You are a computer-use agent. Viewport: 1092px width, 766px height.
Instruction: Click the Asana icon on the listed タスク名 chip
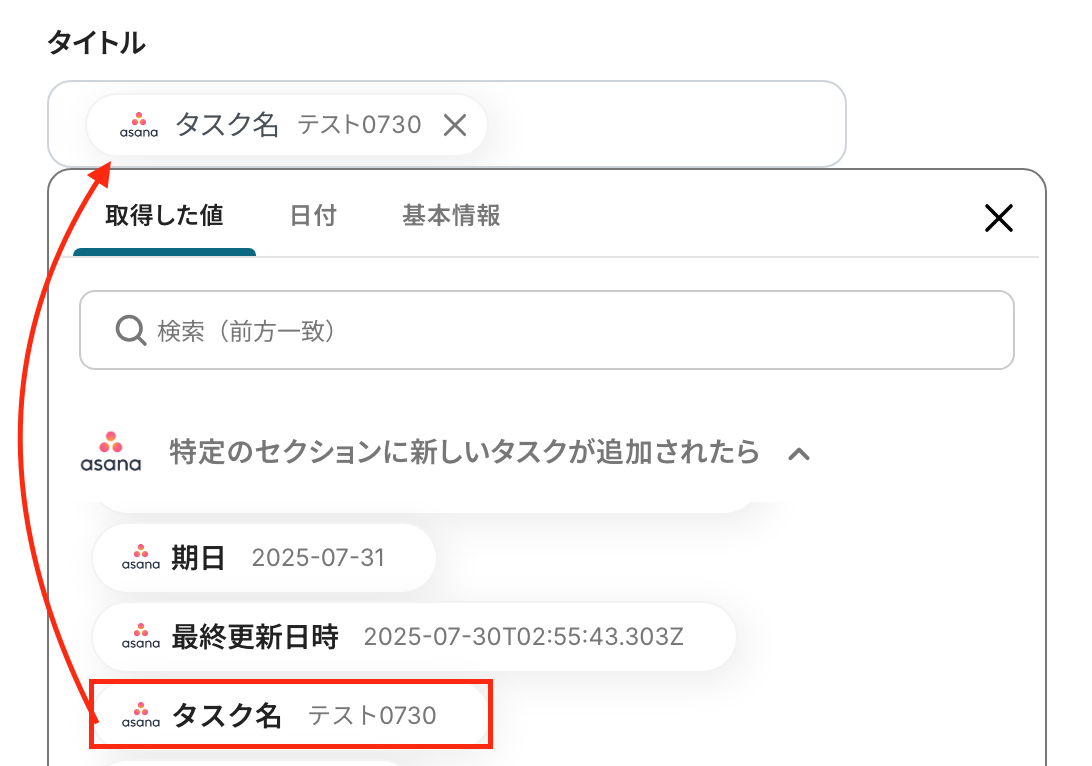pos(141,715)
